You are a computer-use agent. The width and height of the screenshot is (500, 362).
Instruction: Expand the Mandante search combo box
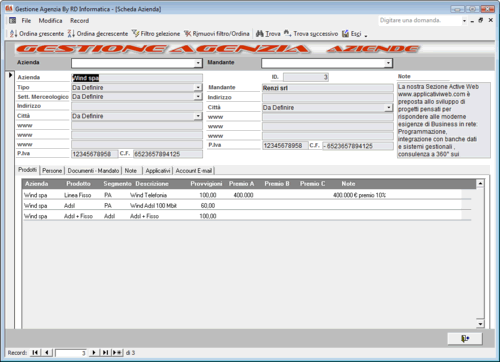tap(388, 63)
